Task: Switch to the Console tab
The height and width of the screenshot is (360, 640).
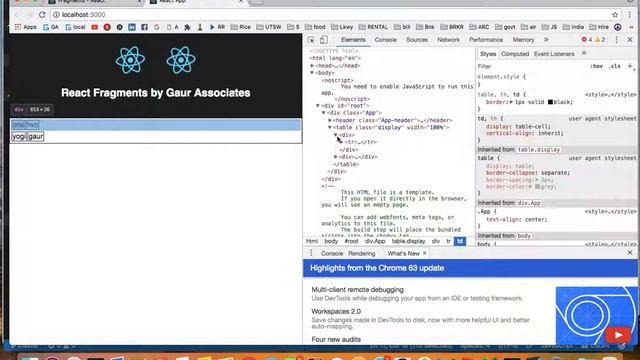Action: tap(386, 40)
